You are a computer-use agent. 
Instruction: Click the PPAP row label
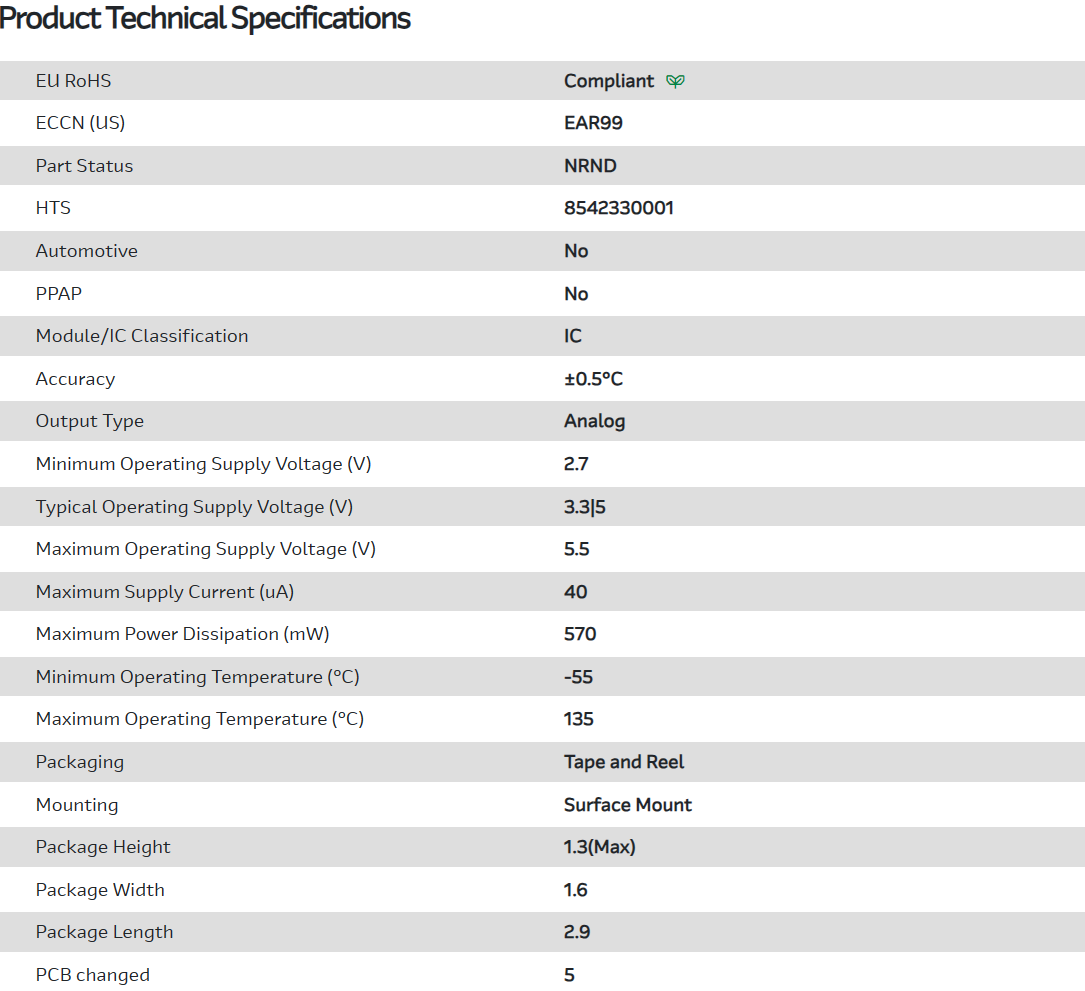tap(58, 294)
